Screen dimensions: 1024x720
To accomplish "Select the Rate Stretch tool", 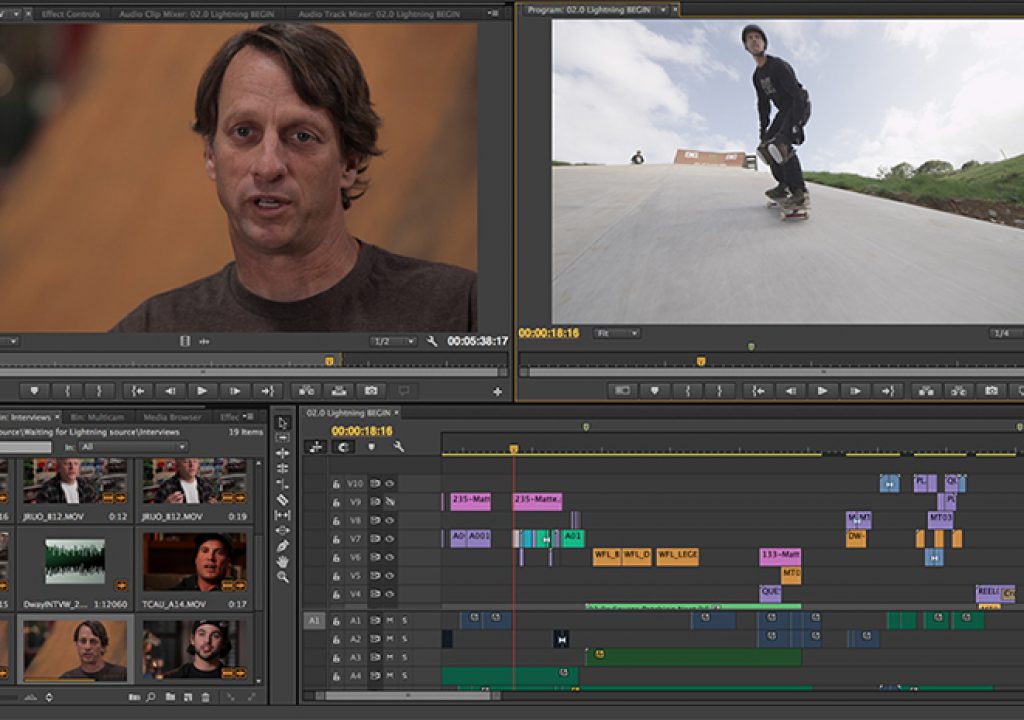I will (283, 484).
